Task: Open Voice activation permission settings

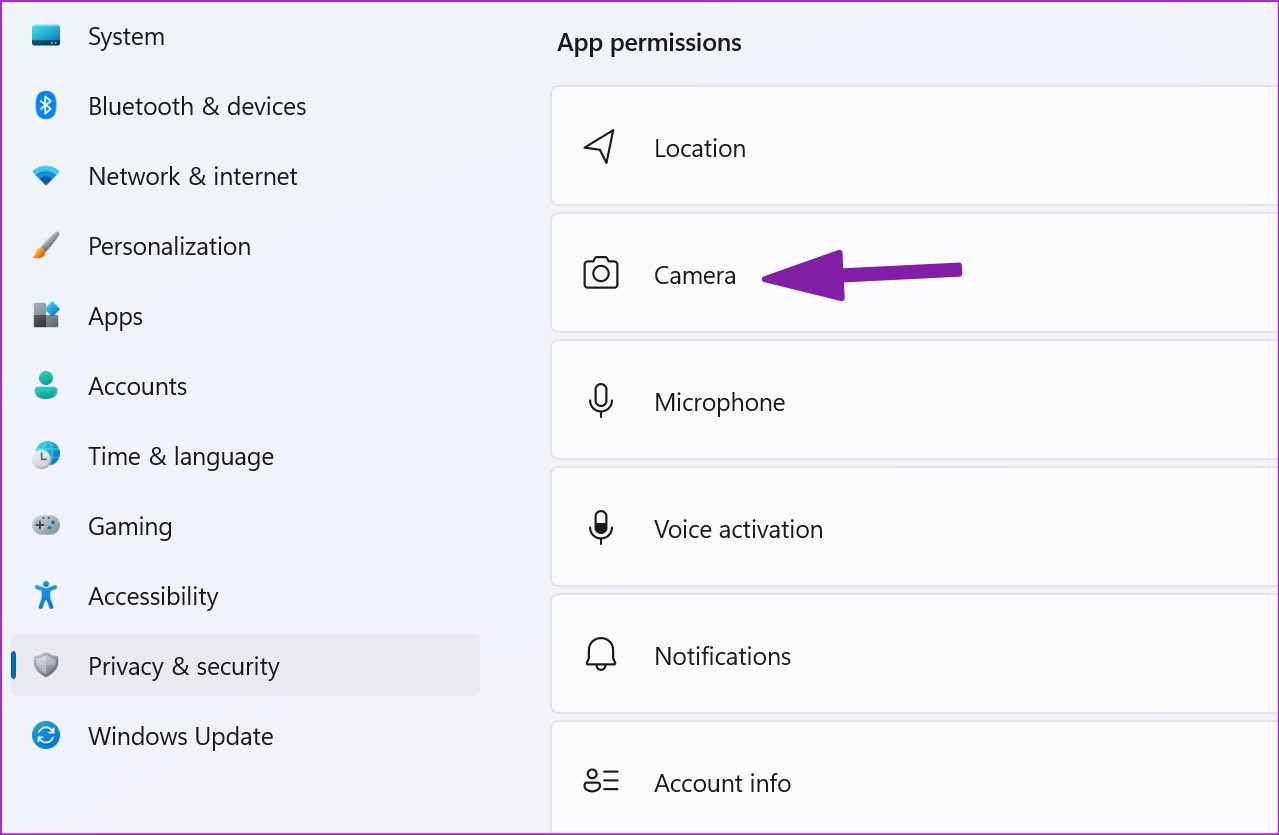Action: (914, 527)
